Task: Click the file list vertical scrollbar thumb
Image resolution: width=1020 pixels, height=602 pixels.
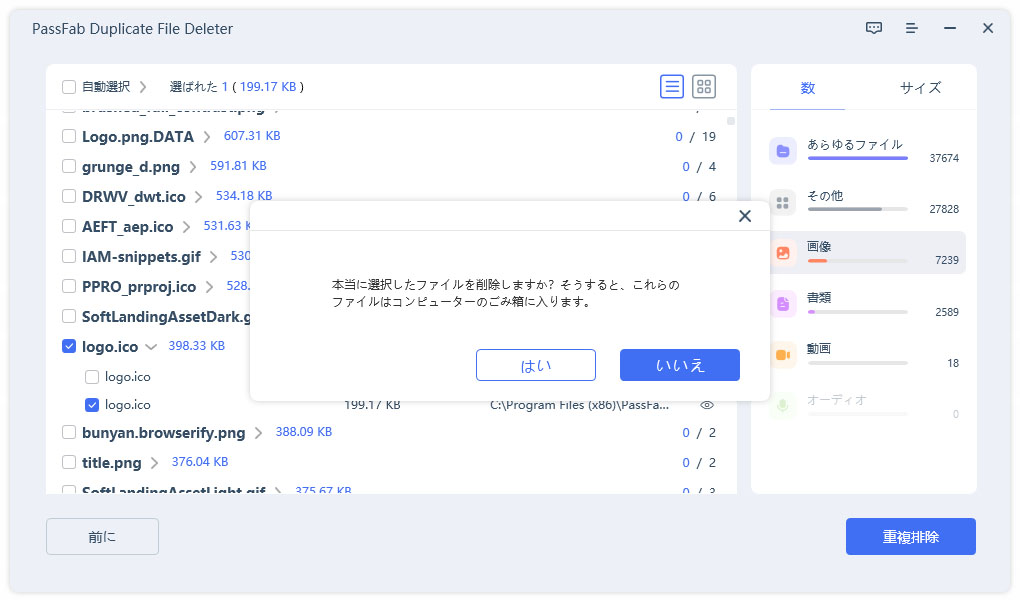Action: tap(731, 121)
